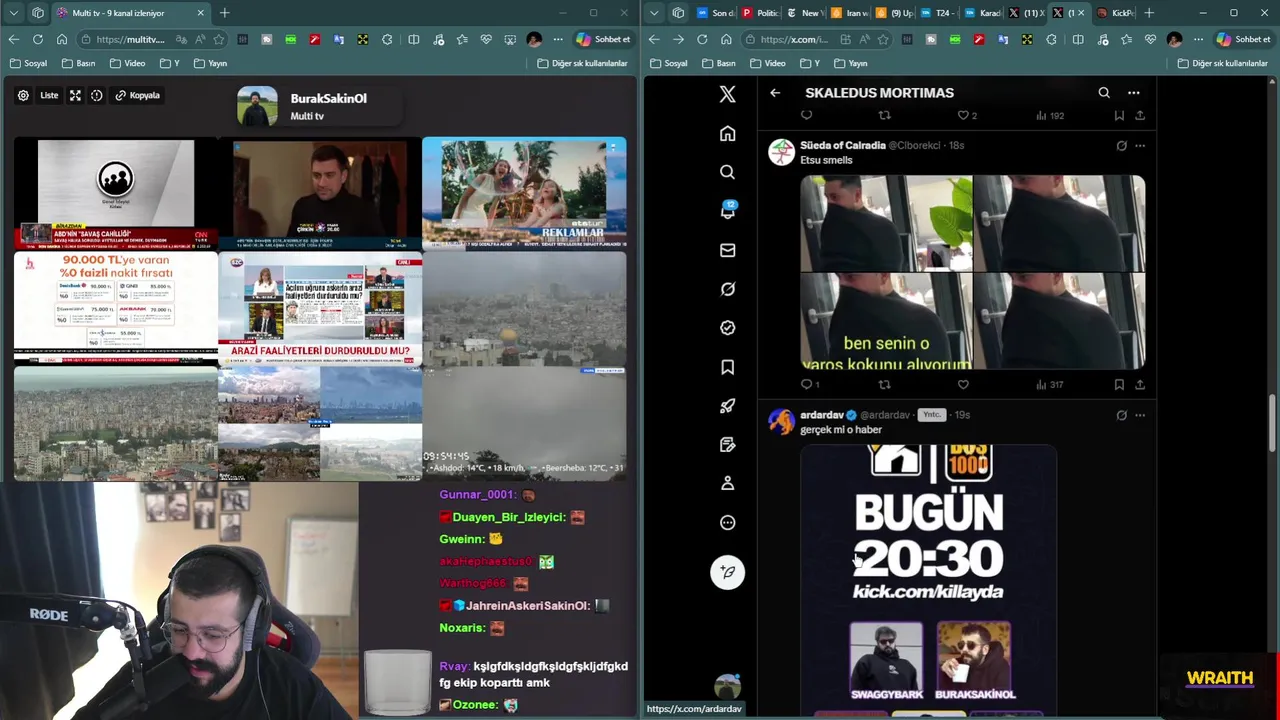This screenshot has height=720, width=1280.
Task: Open the 90.000 TL faizli nakit thumbnail
Action: 116,306
